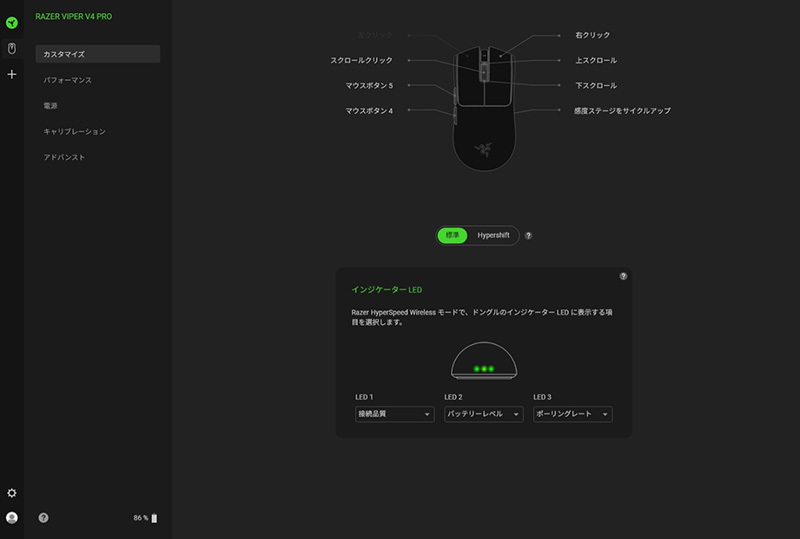Open LED 3 ポーリングレート dropdown

pos(572,414)
